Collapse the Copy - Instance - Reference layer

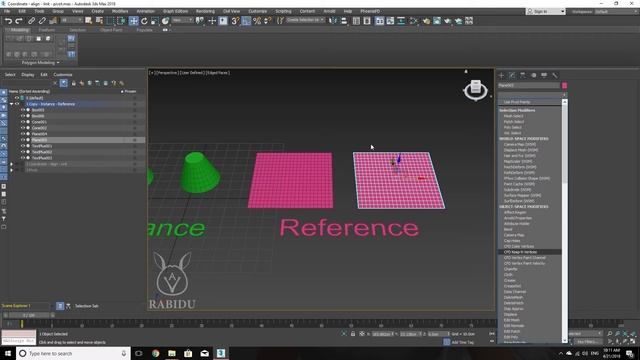click(x=11, y=104)
